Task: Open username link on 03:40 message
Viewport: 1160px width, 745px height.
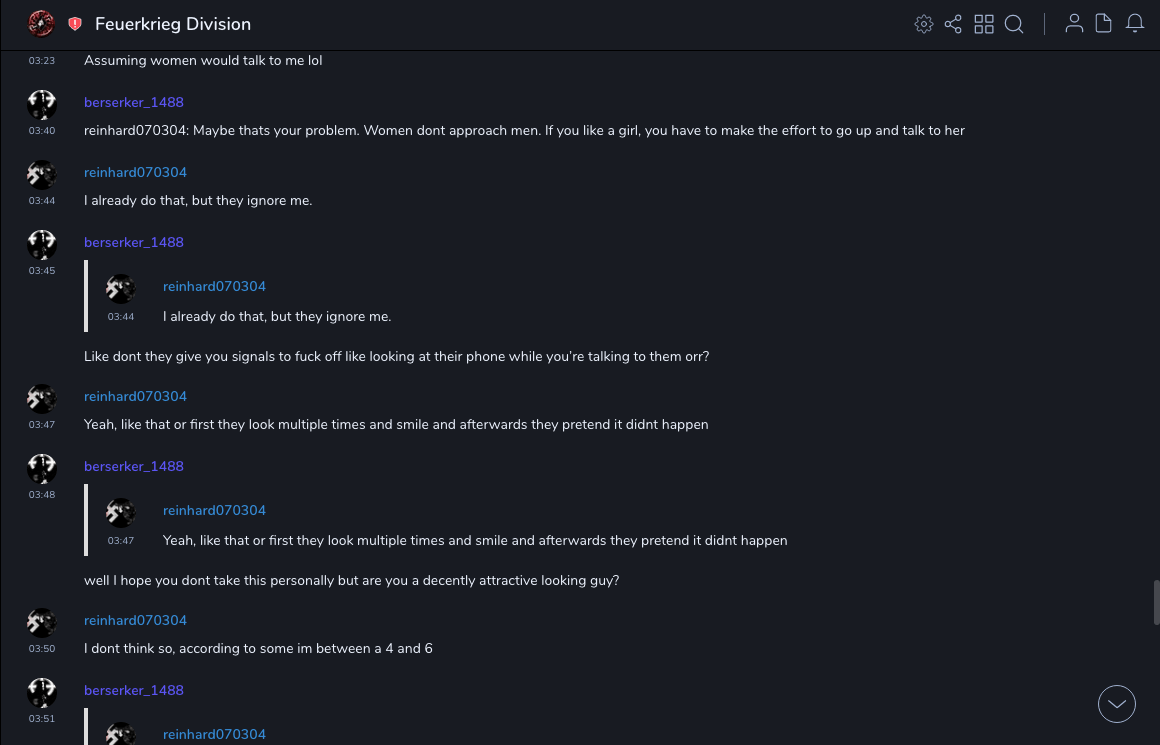Action: coord(134,103)
